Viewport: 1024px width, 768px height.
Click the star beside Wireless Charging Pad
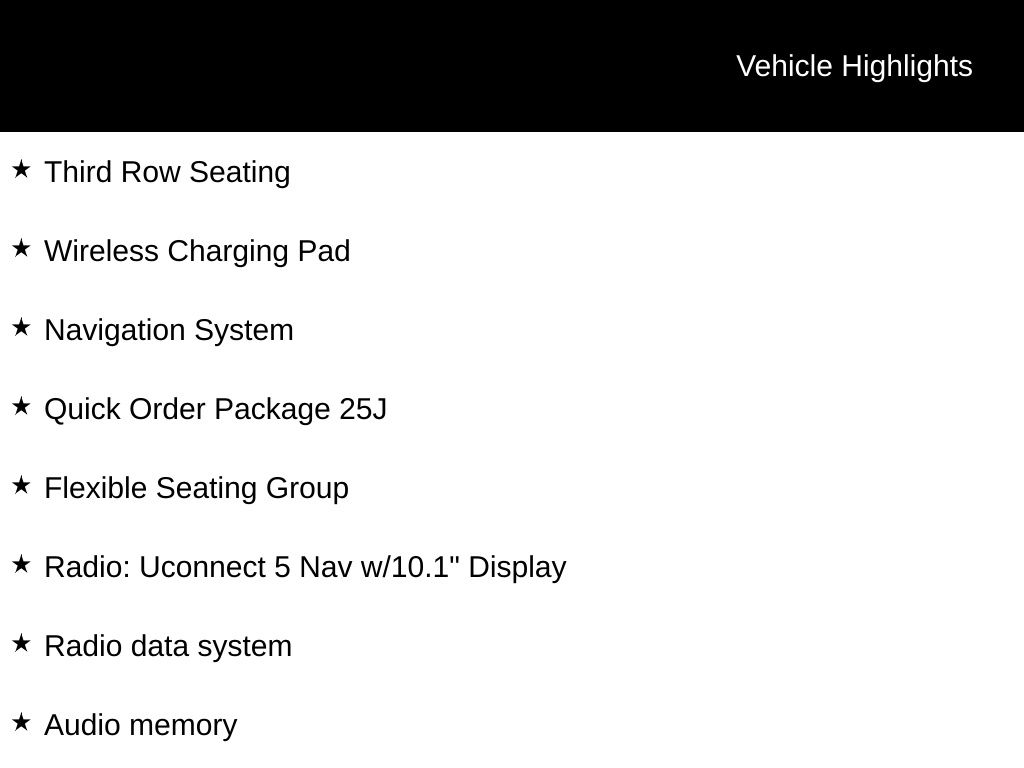click(x=21, y=248)
